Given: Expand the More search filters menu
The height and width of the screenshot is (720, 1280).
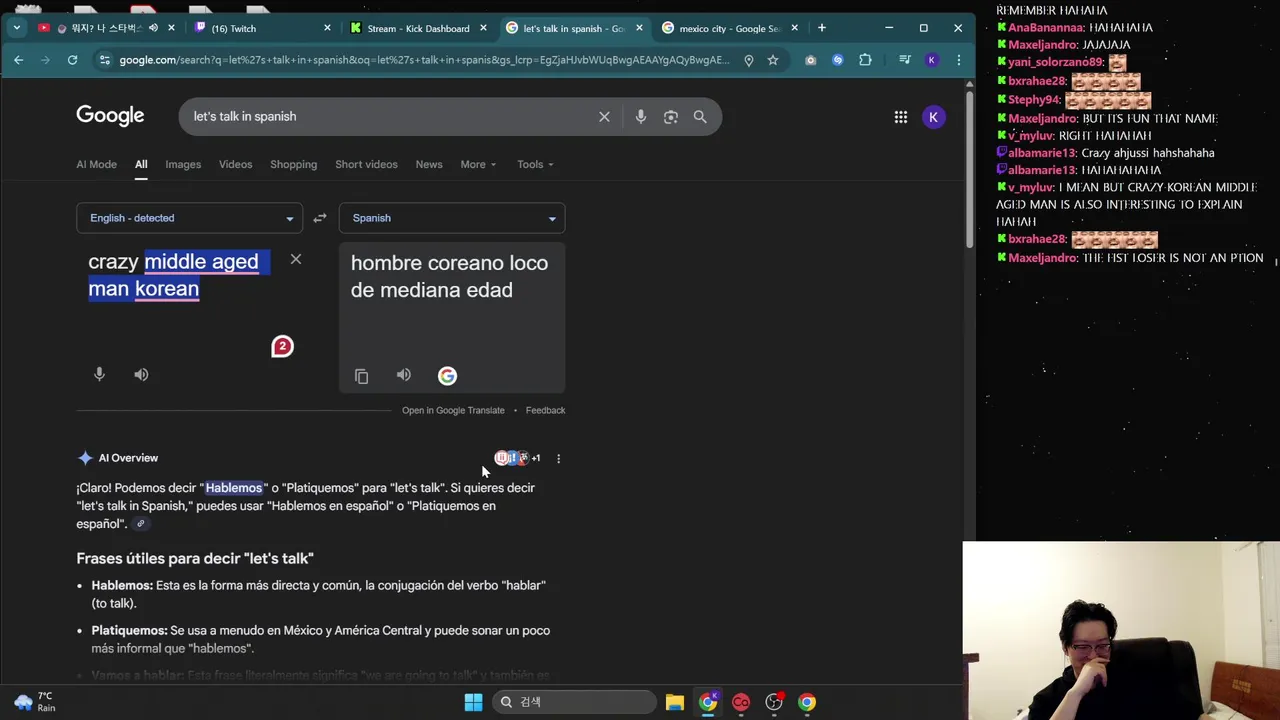Looking at the screenshot, I should coord(478,164).
